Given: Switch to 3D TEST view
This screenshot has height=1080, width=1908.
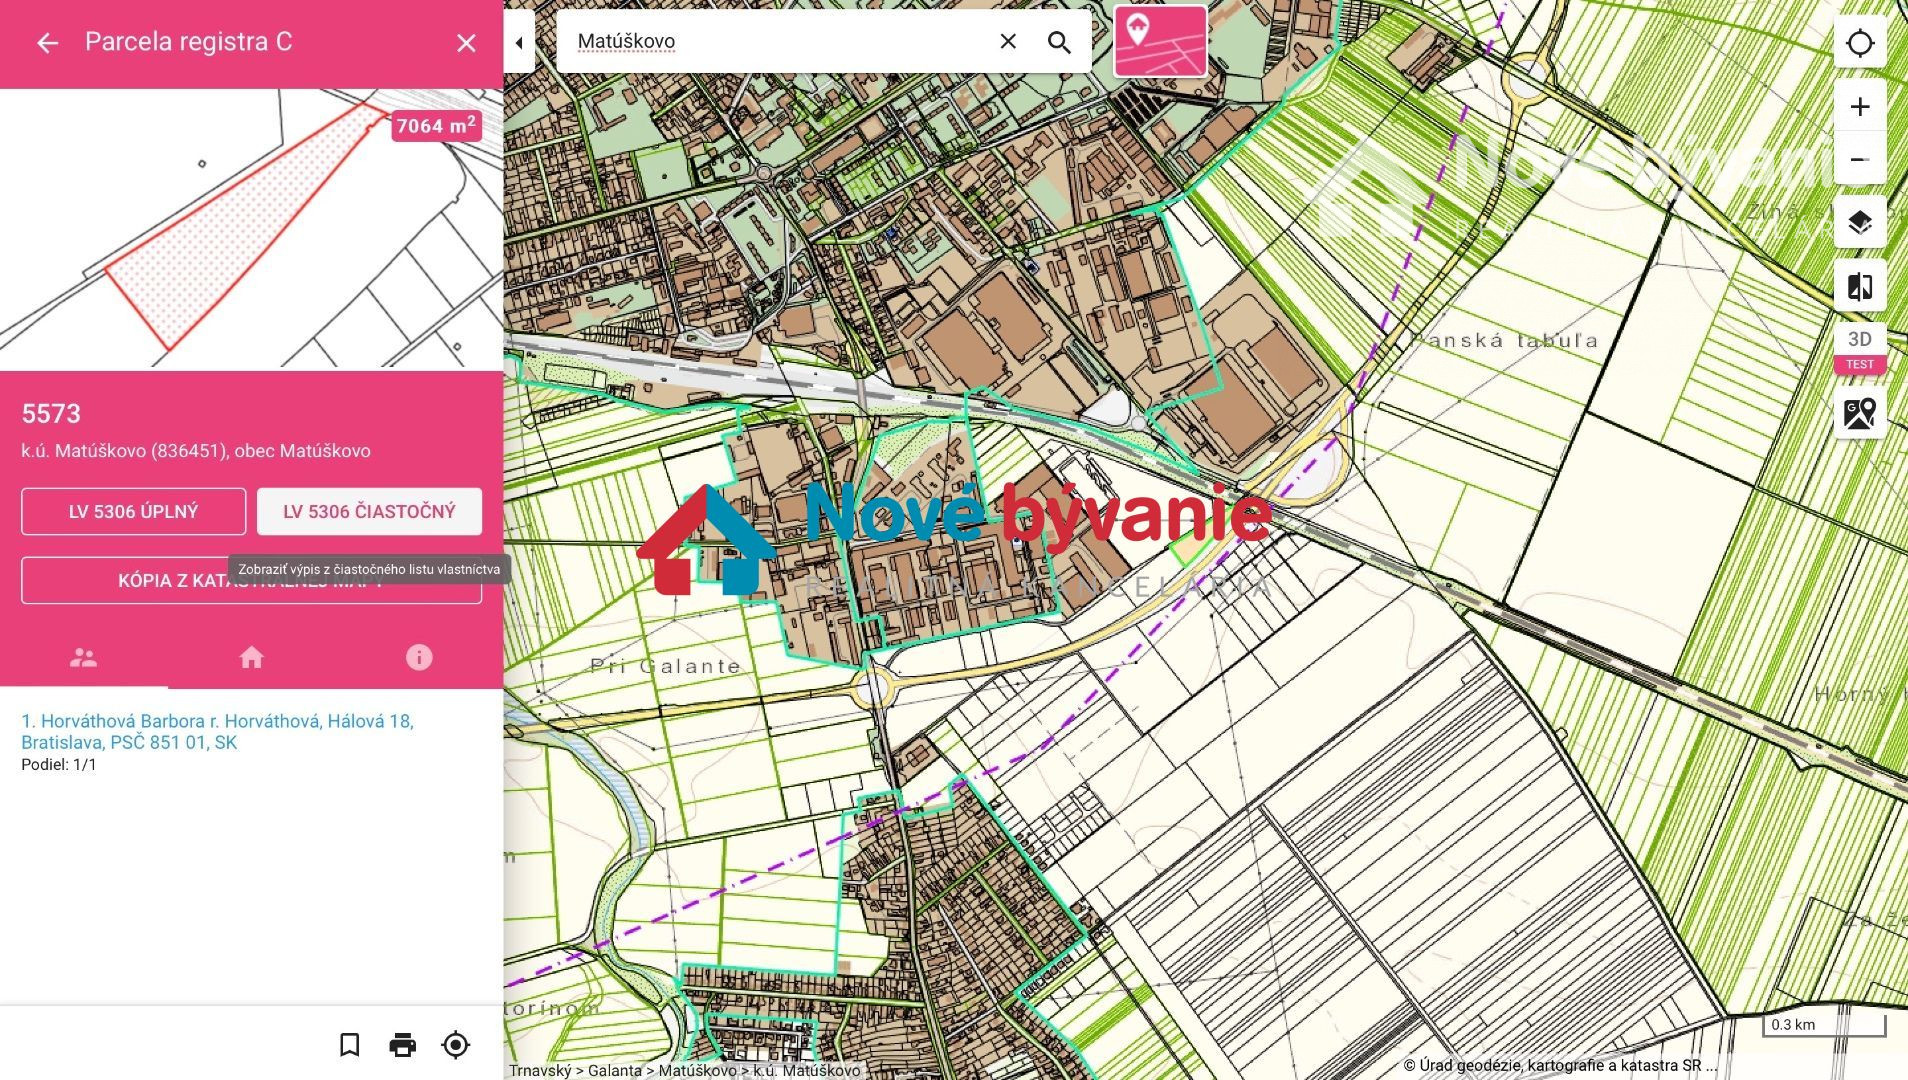Looking at the screenshot, I should click(1860, 349).
